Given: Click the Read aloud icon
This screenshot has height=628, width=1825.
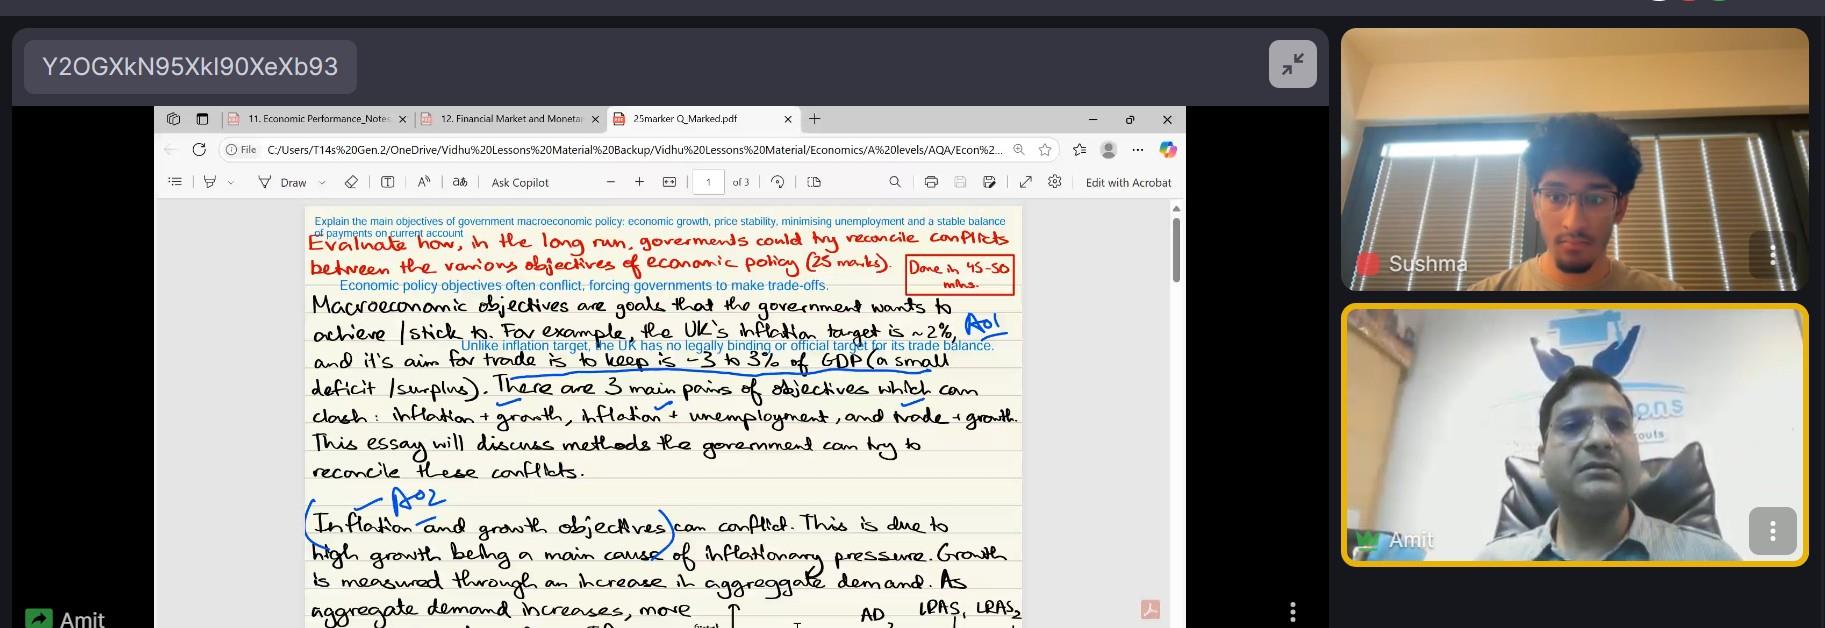Looking at the screenshot, I should click(424, 182).
